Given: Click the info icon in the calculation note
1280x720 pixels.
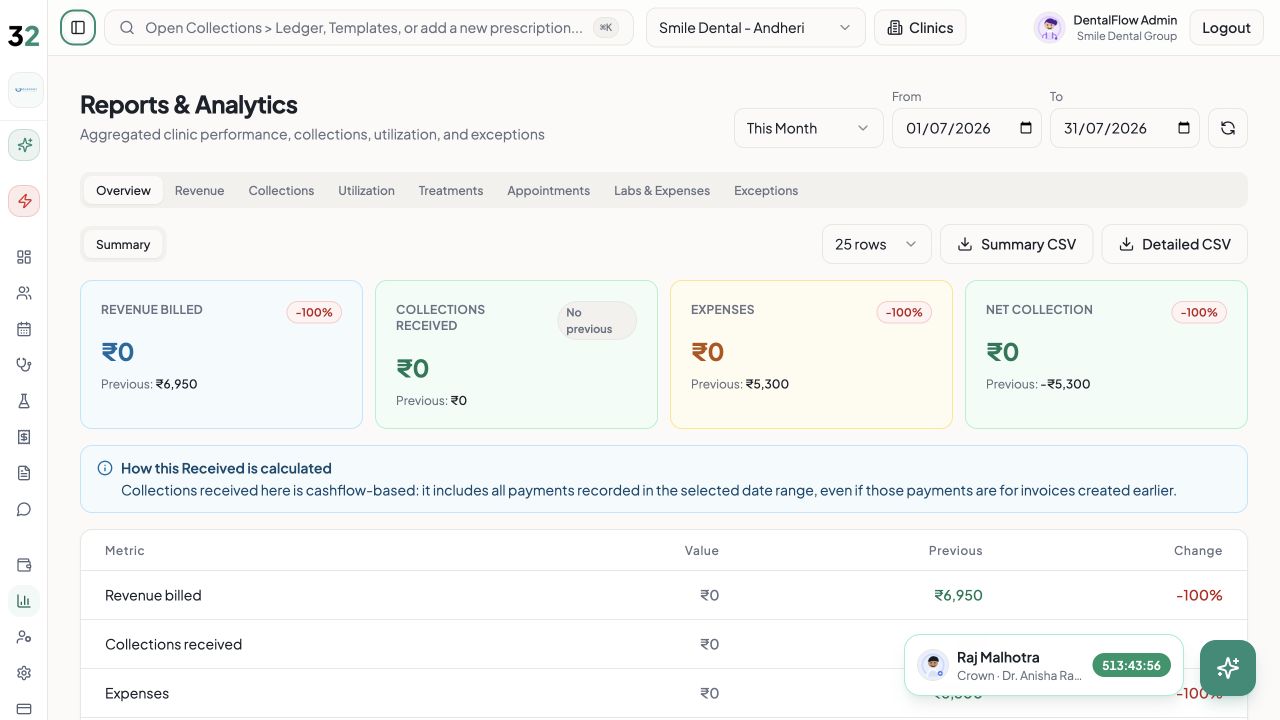Looking at the screenshot, I should click(x=105, y=468).
